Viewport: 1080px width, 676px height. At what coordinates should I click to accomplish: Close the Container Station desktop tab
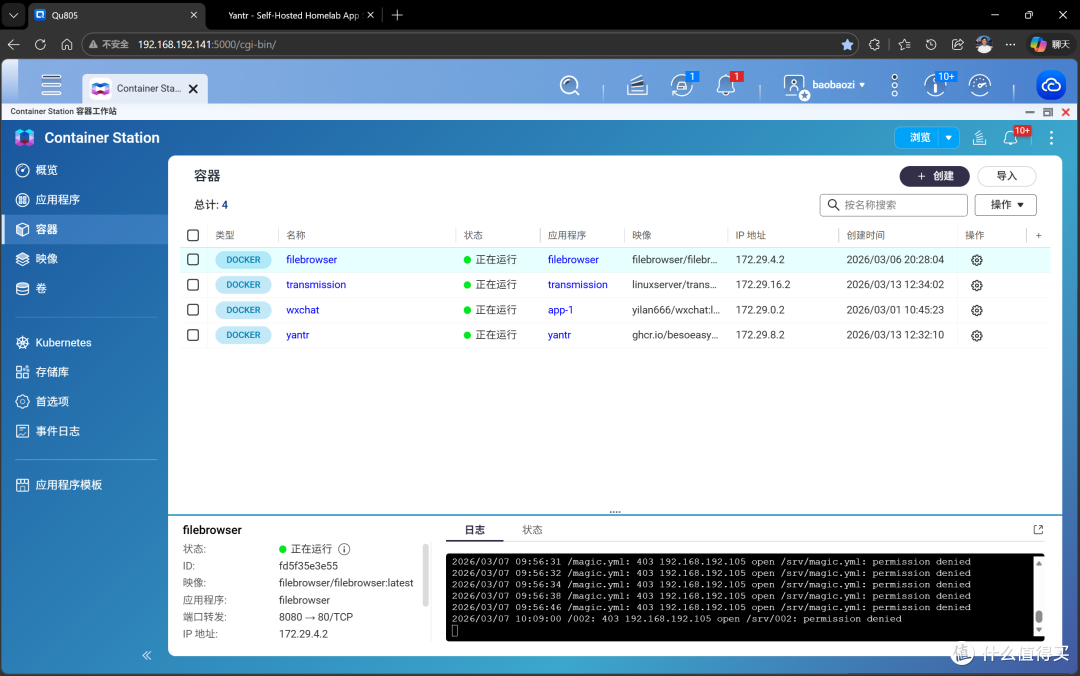tap(194, 89)
